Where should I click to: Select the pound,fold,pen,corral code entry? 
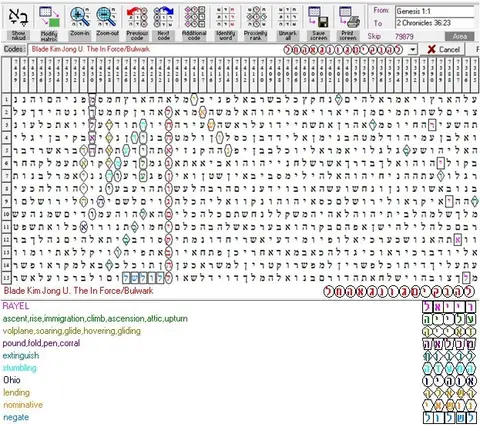[41, 343]
